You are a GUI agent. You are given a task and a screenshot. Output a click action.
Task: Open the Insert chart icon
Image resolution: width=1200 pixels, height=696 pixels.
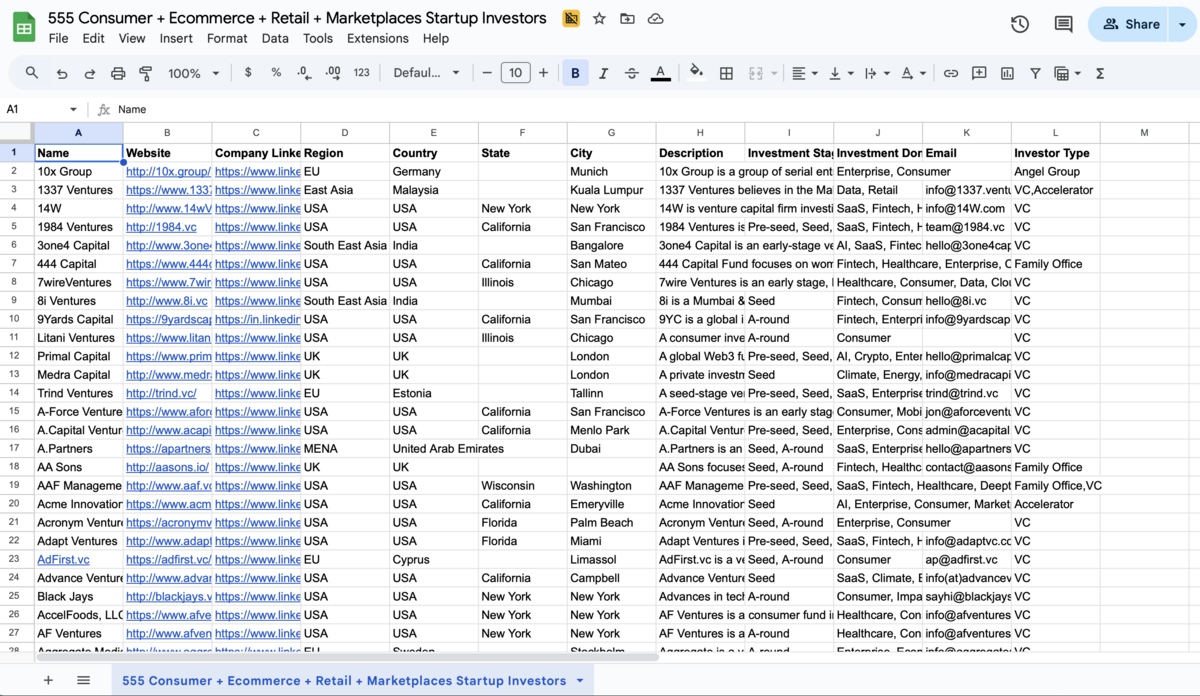[1007, 72]
